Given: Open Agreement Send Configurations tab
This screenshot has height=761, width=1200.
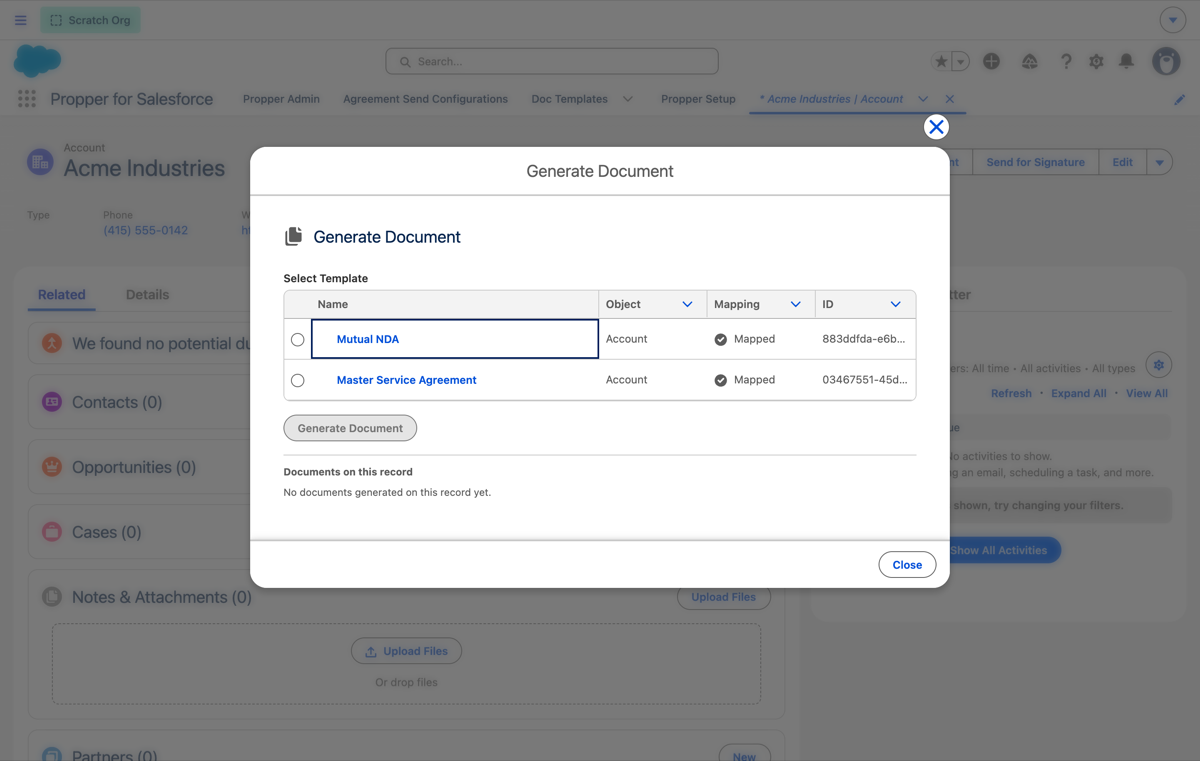Looking at the screenshot, I should tap(425, 99).
